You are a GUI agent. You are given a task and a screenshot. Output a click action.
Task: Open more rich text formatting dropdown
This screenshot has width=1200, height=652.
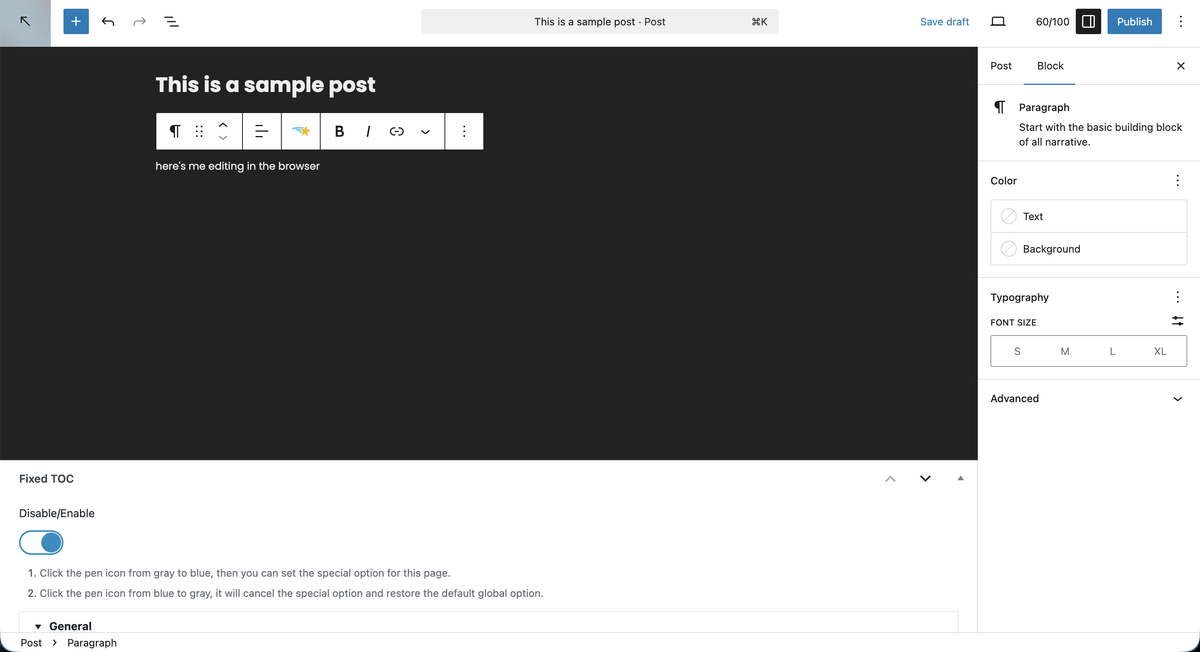[x=426, y=131]
